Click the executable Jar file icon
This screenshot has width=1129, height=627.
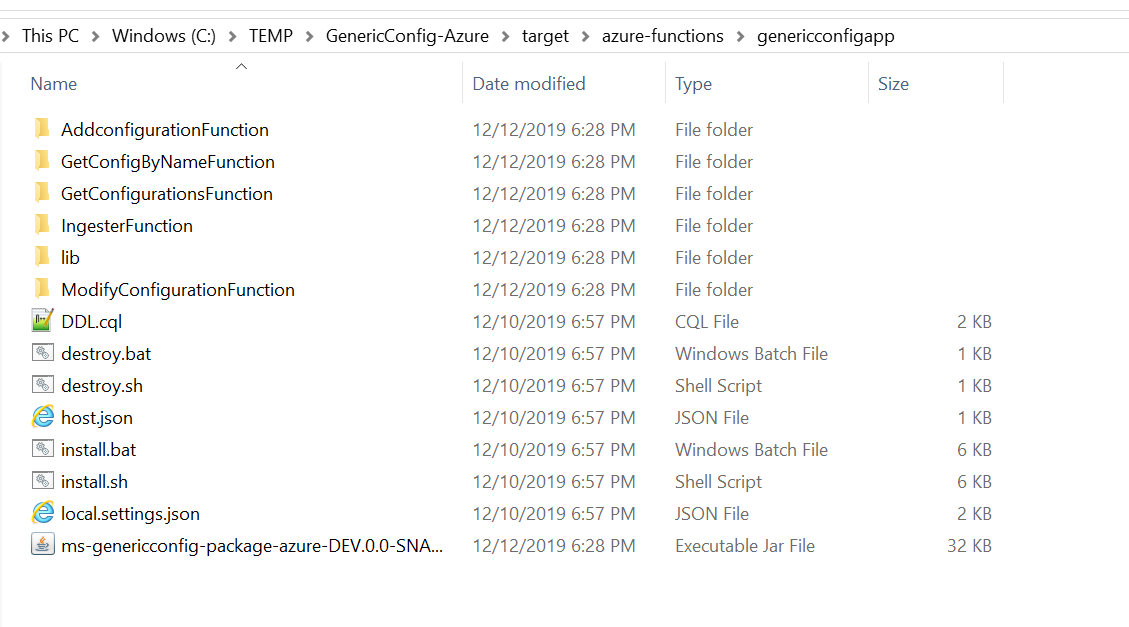pos(42,545)
